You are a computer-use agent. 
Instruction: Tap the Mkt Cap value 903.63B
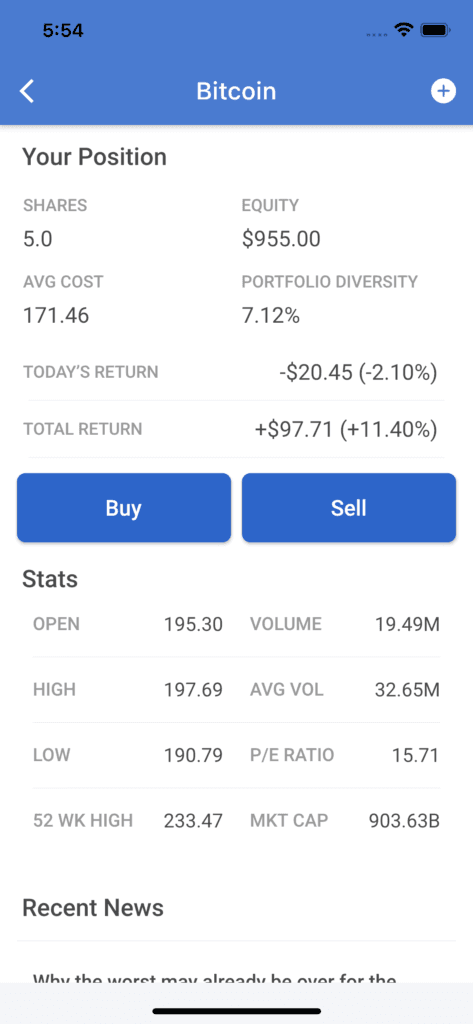coord(404,820)
